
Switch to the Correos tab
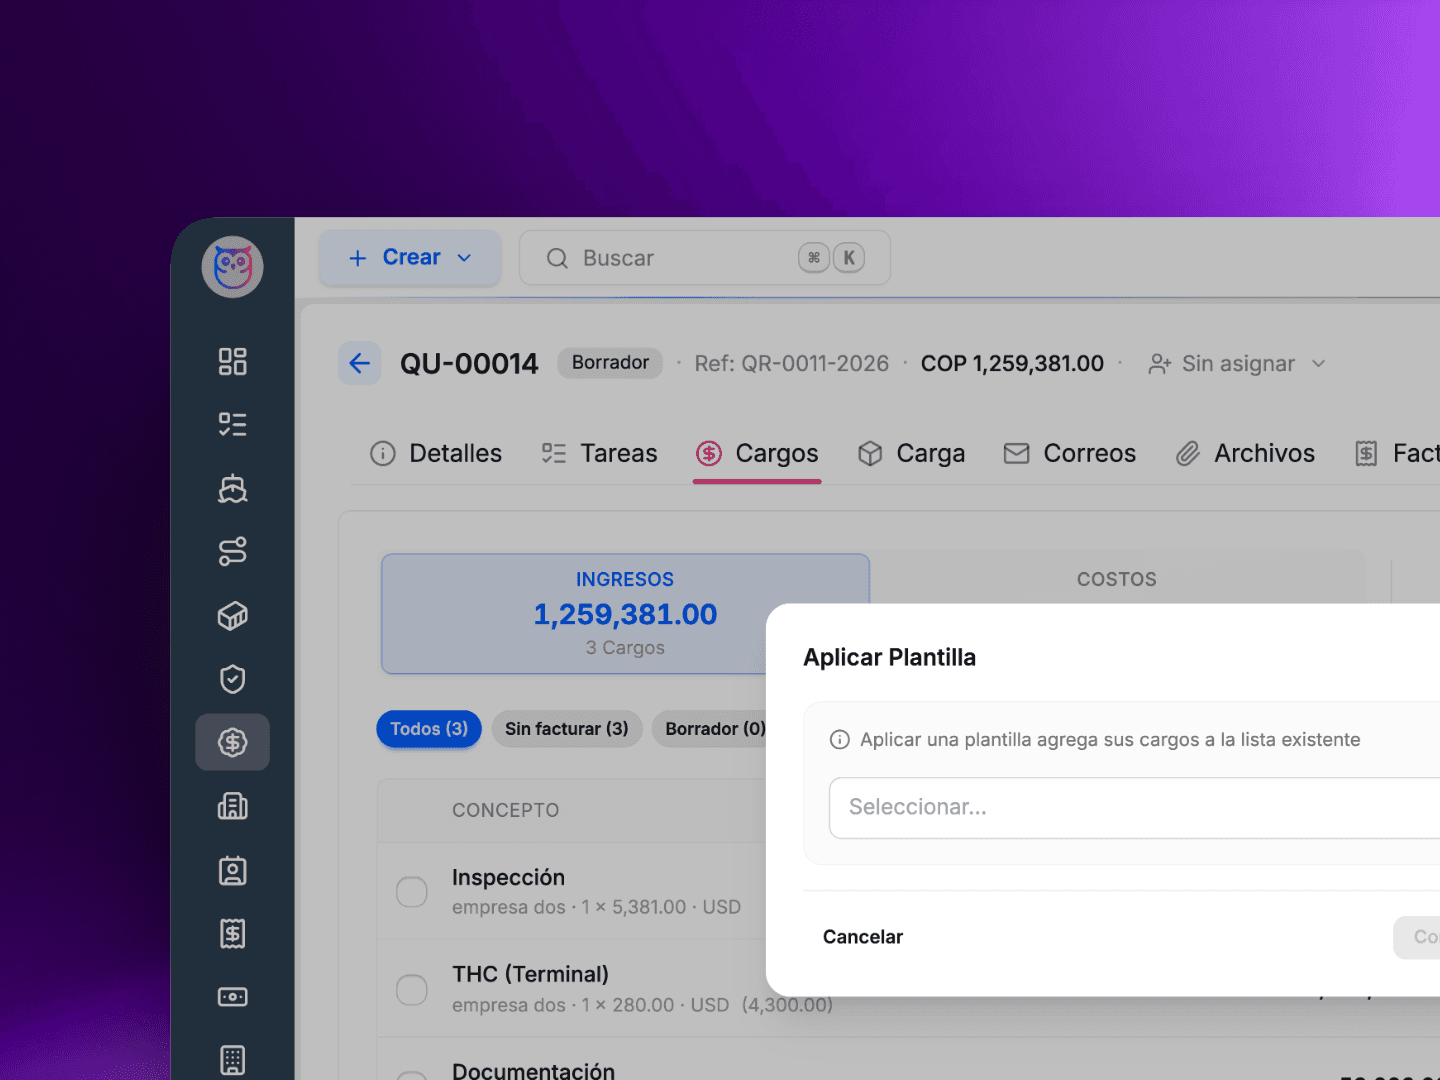1070,454
